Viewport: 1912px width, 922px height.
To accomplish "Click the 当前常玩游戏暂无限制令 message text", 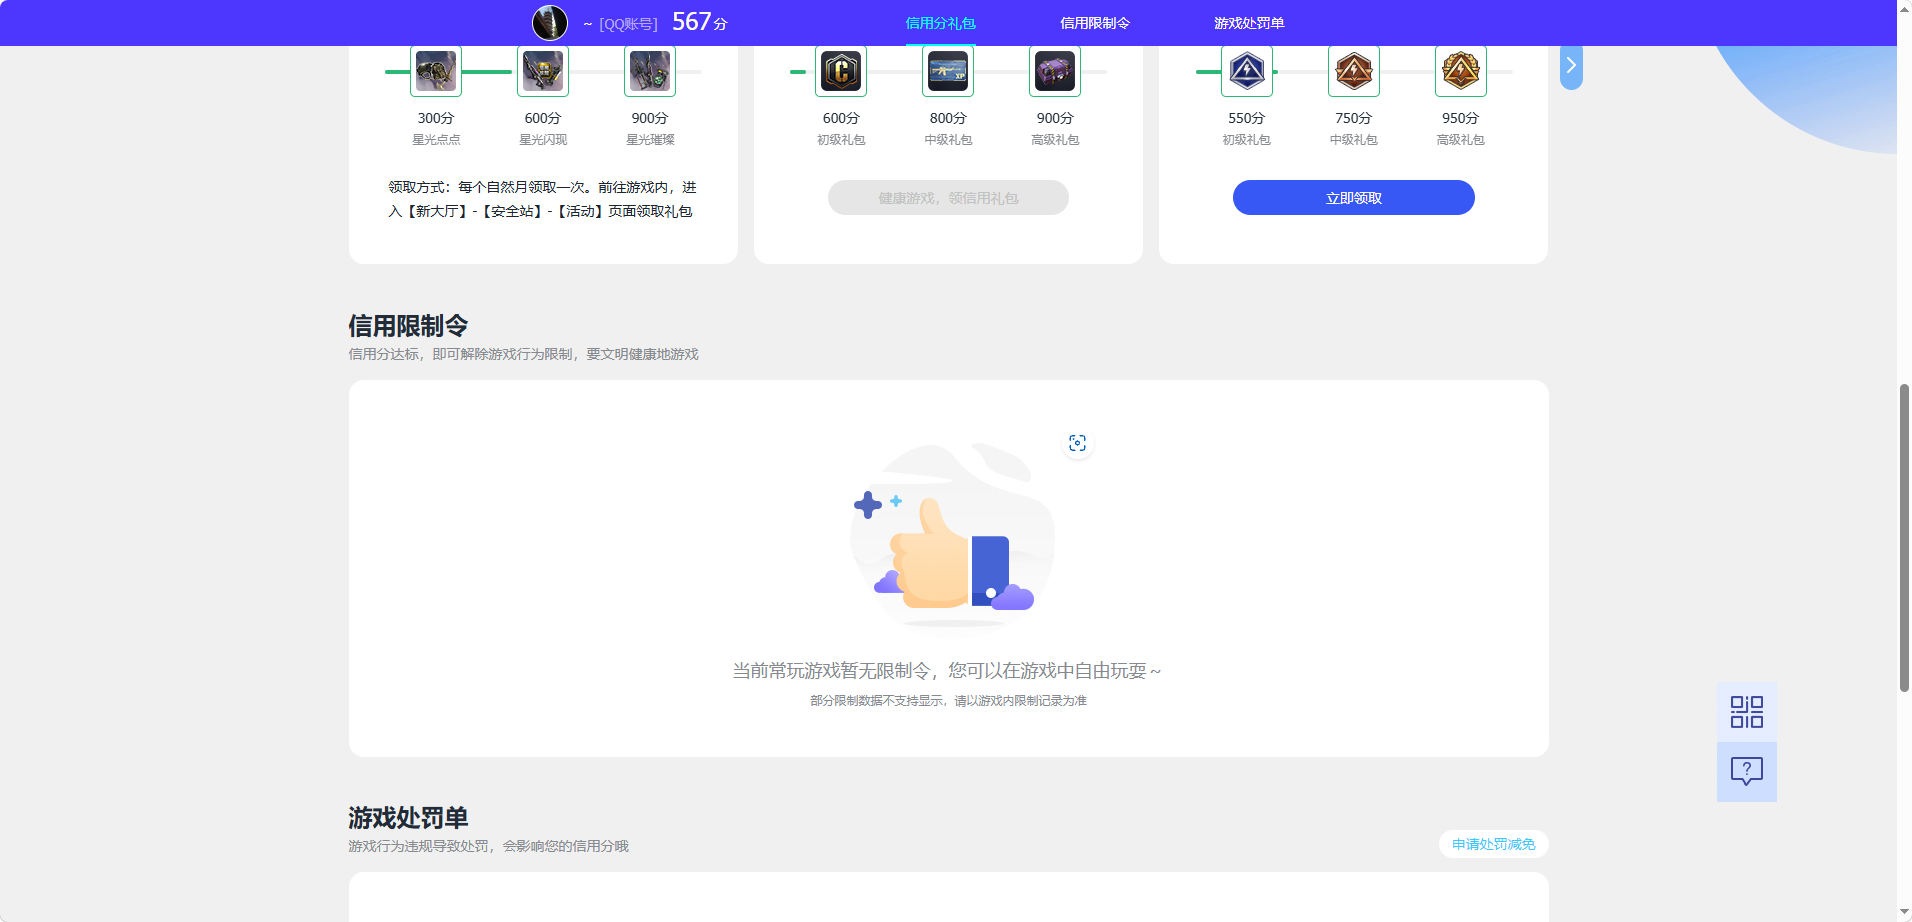I will (x=947, y=671).
